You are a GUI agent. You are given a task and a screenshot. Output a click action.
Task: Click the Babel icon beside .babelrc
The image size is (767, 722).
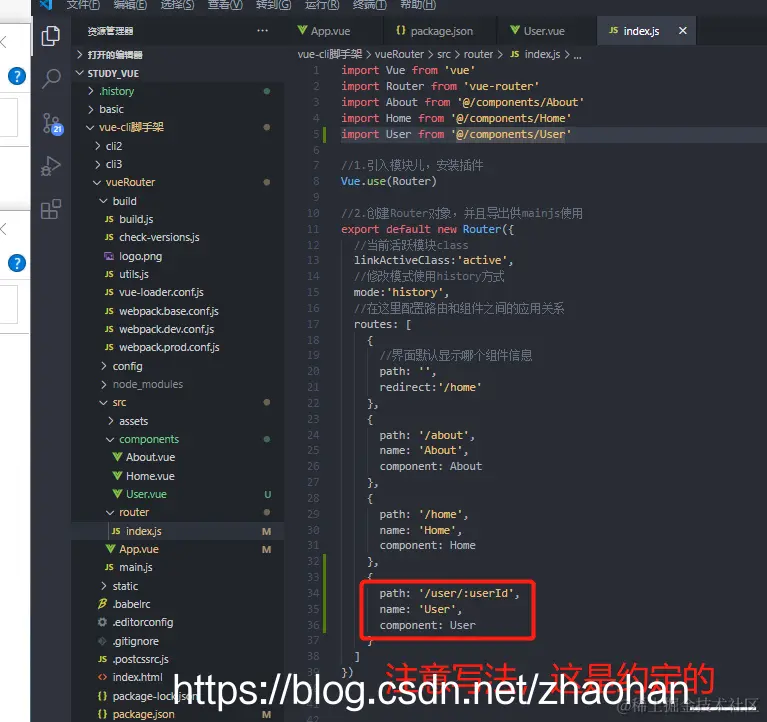click(x=102, y=604)
